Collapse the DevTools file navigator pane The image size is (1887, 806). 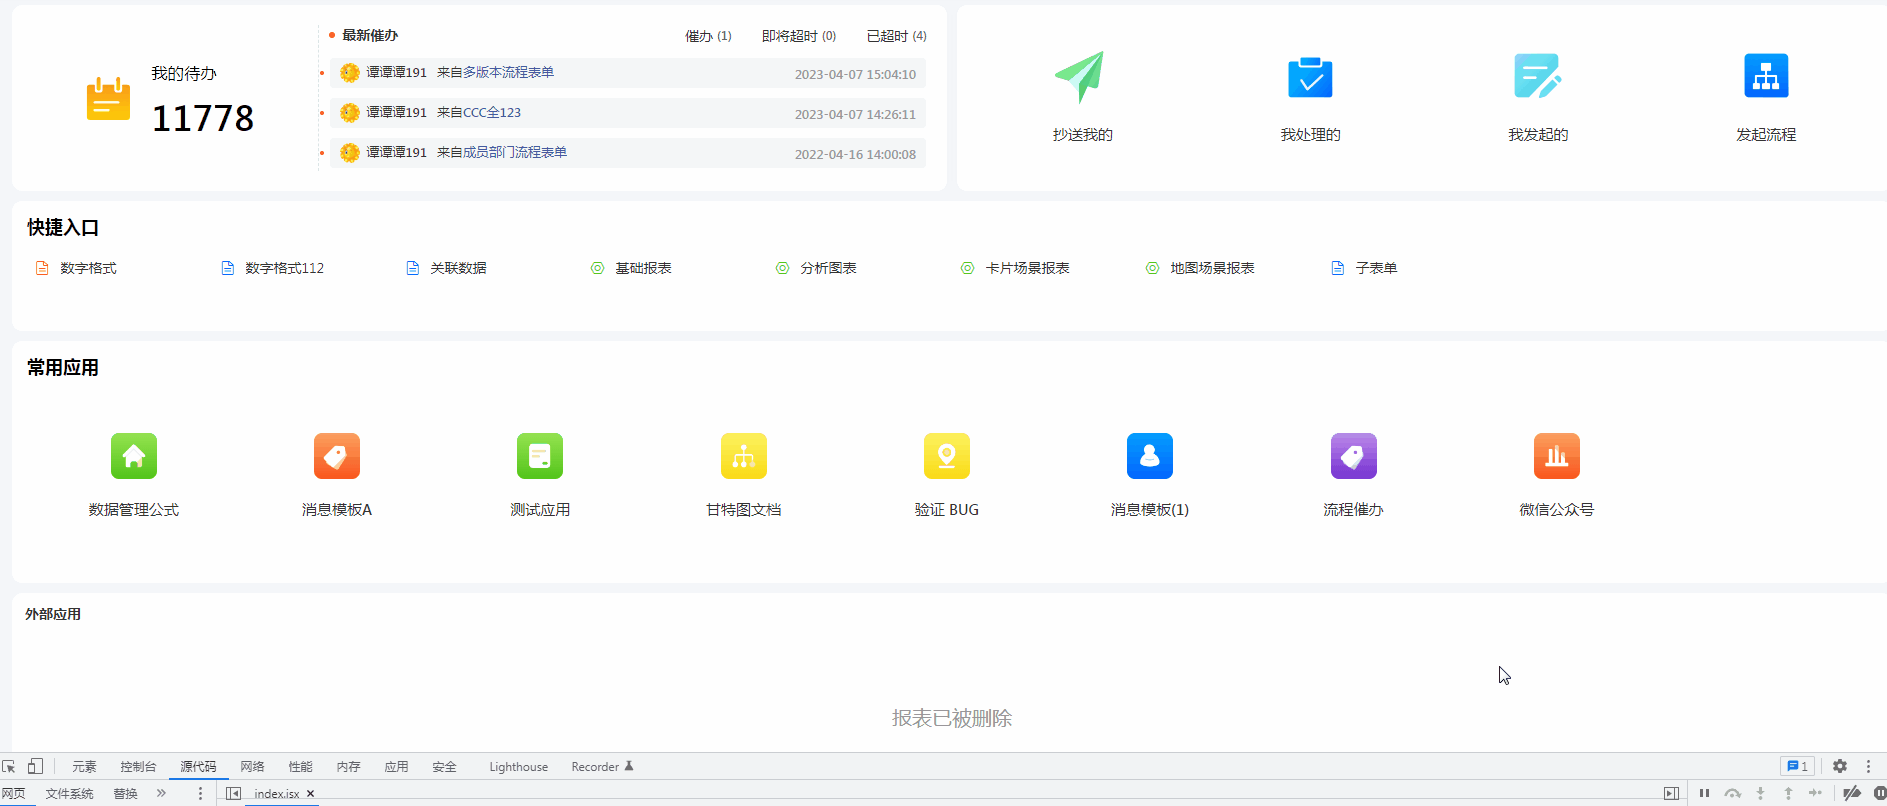[x=233, y=793]
